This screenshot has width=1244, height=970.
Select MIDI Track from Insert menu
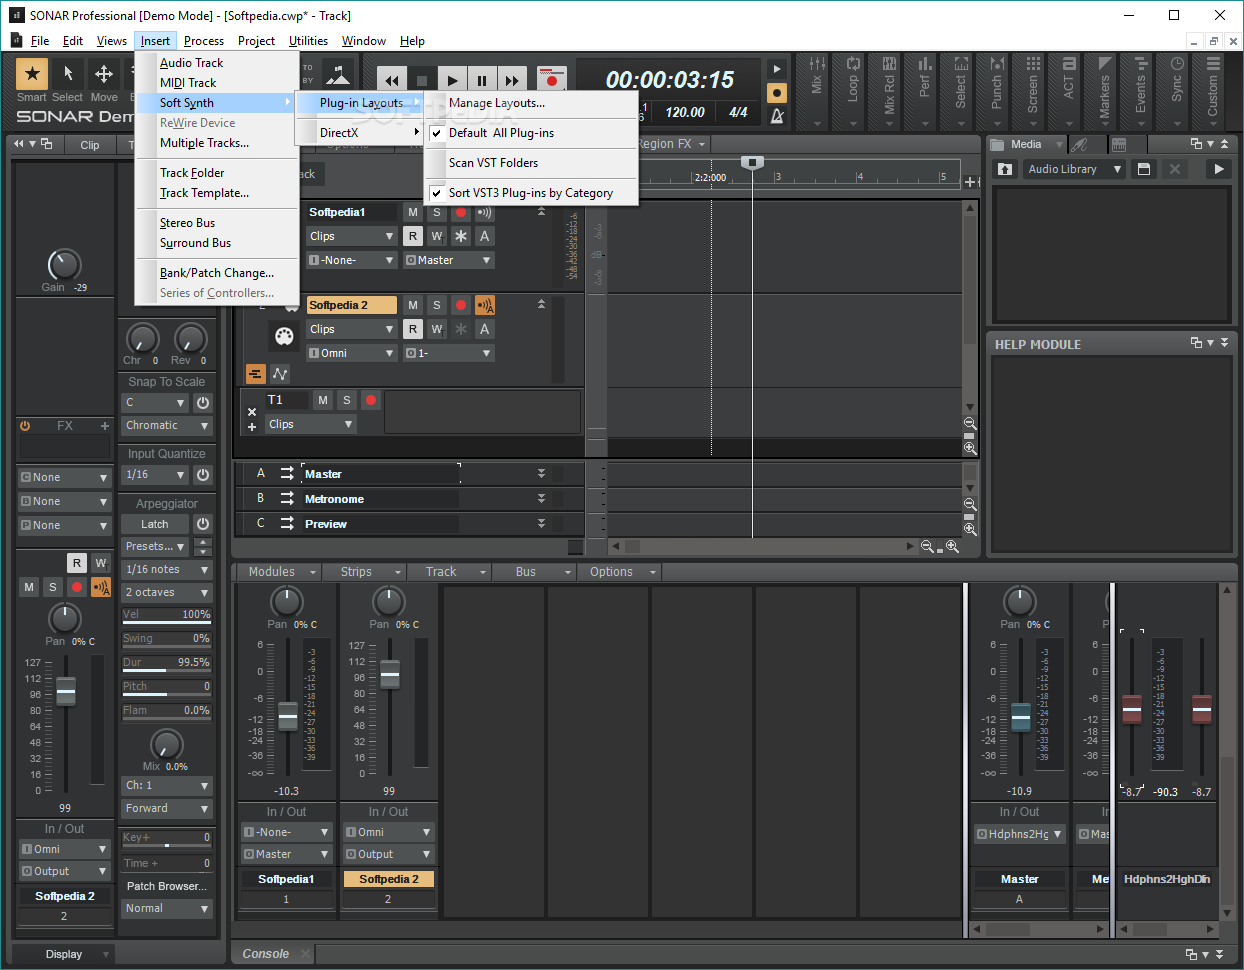(188, 83)
